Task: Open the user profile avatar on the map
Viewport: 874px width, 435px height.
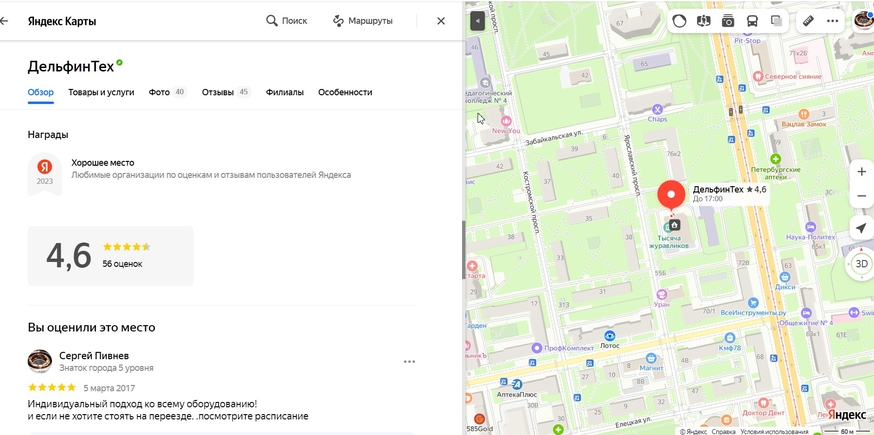Action: [x=864, y=21]
